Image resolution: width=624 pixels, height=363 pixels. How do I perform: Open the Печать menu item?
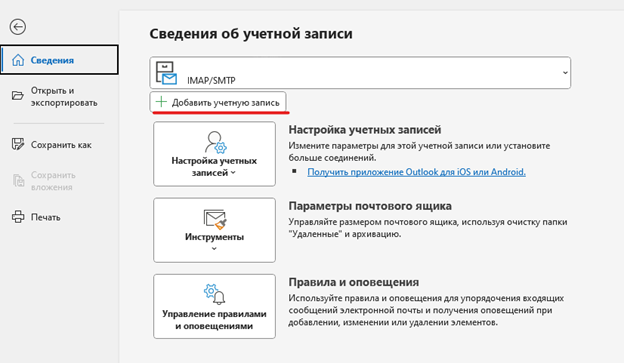pos(59,217)
